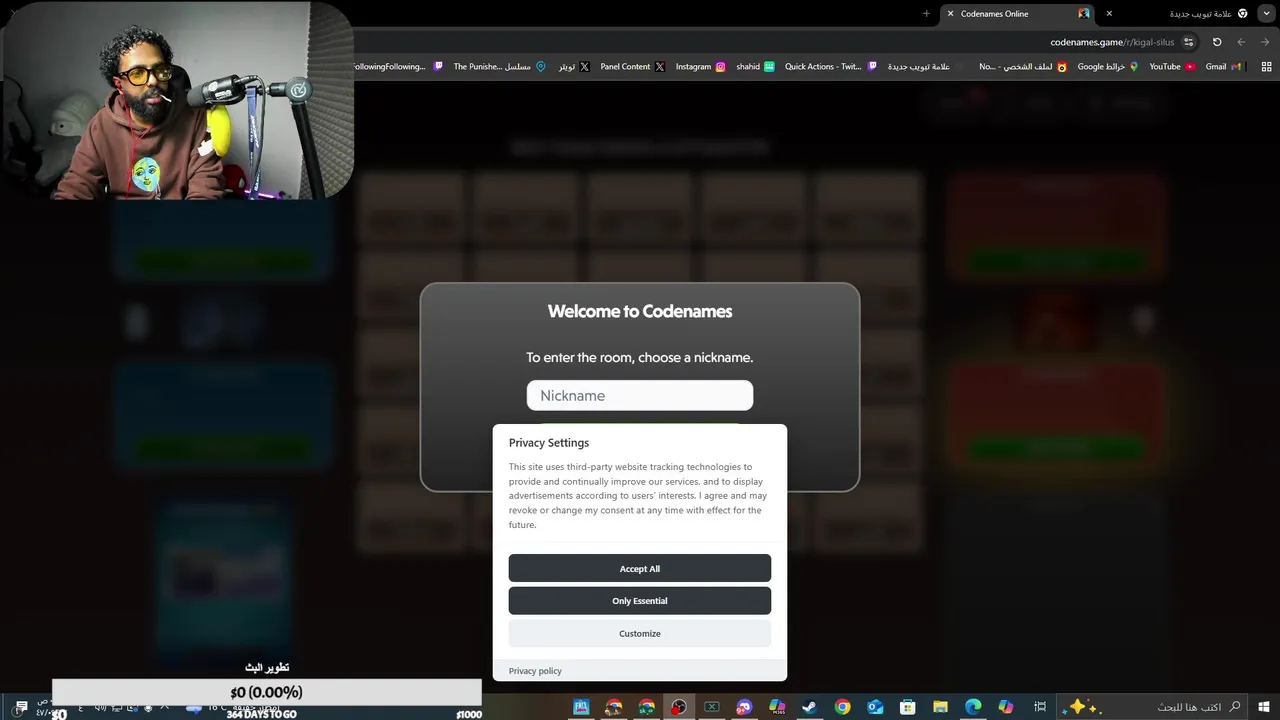Image resolution: width=1280 pixels, height=720 pixels.
Task: Open site information icon in address bar
Action: tap(1188, 42)
